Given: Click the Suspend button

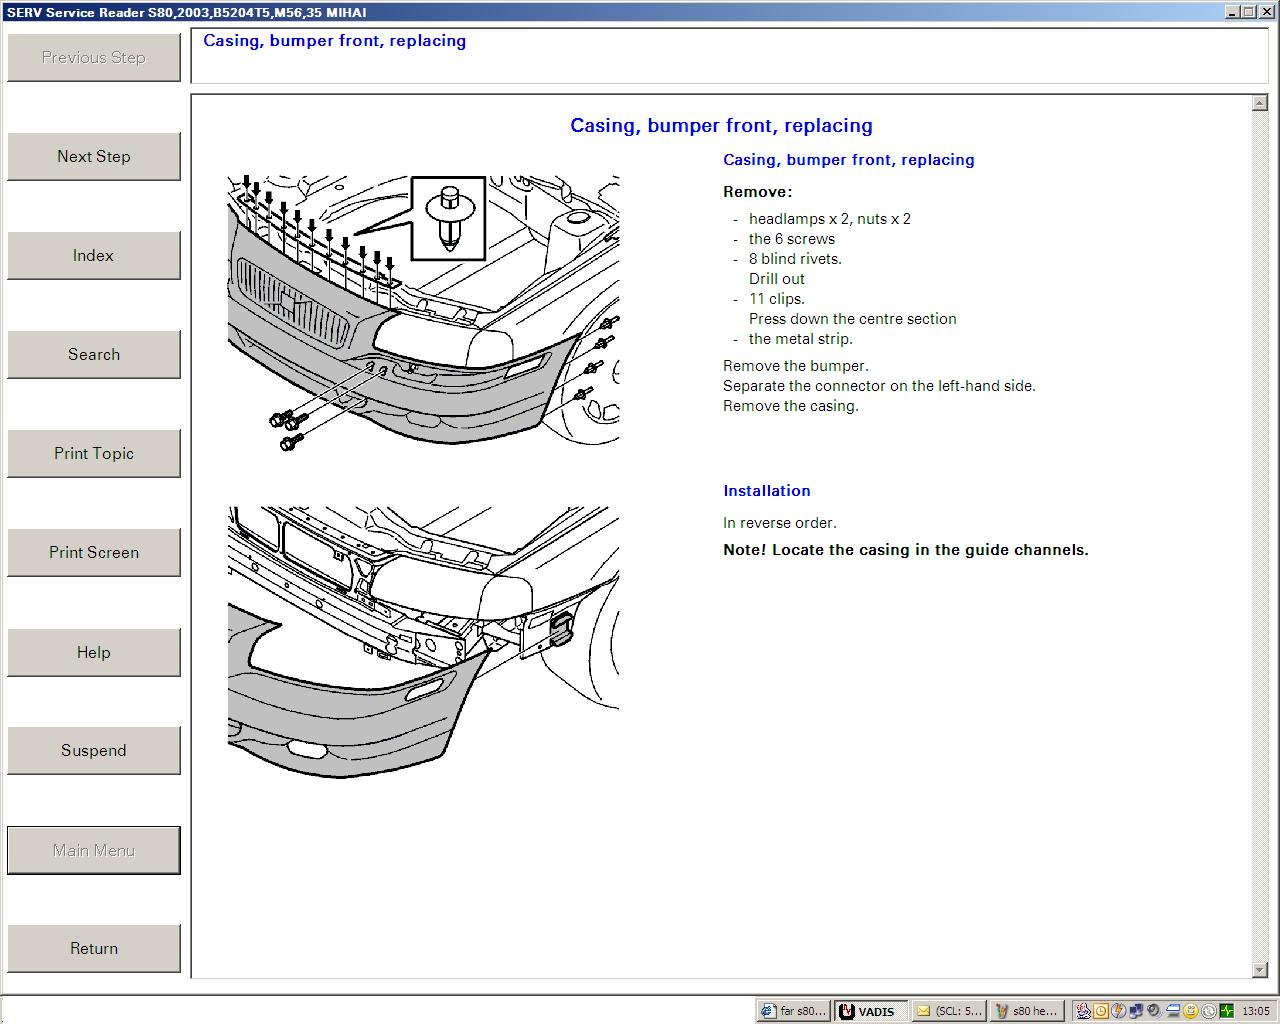Looking at the screenshot, I should click(x=94, y=751).
